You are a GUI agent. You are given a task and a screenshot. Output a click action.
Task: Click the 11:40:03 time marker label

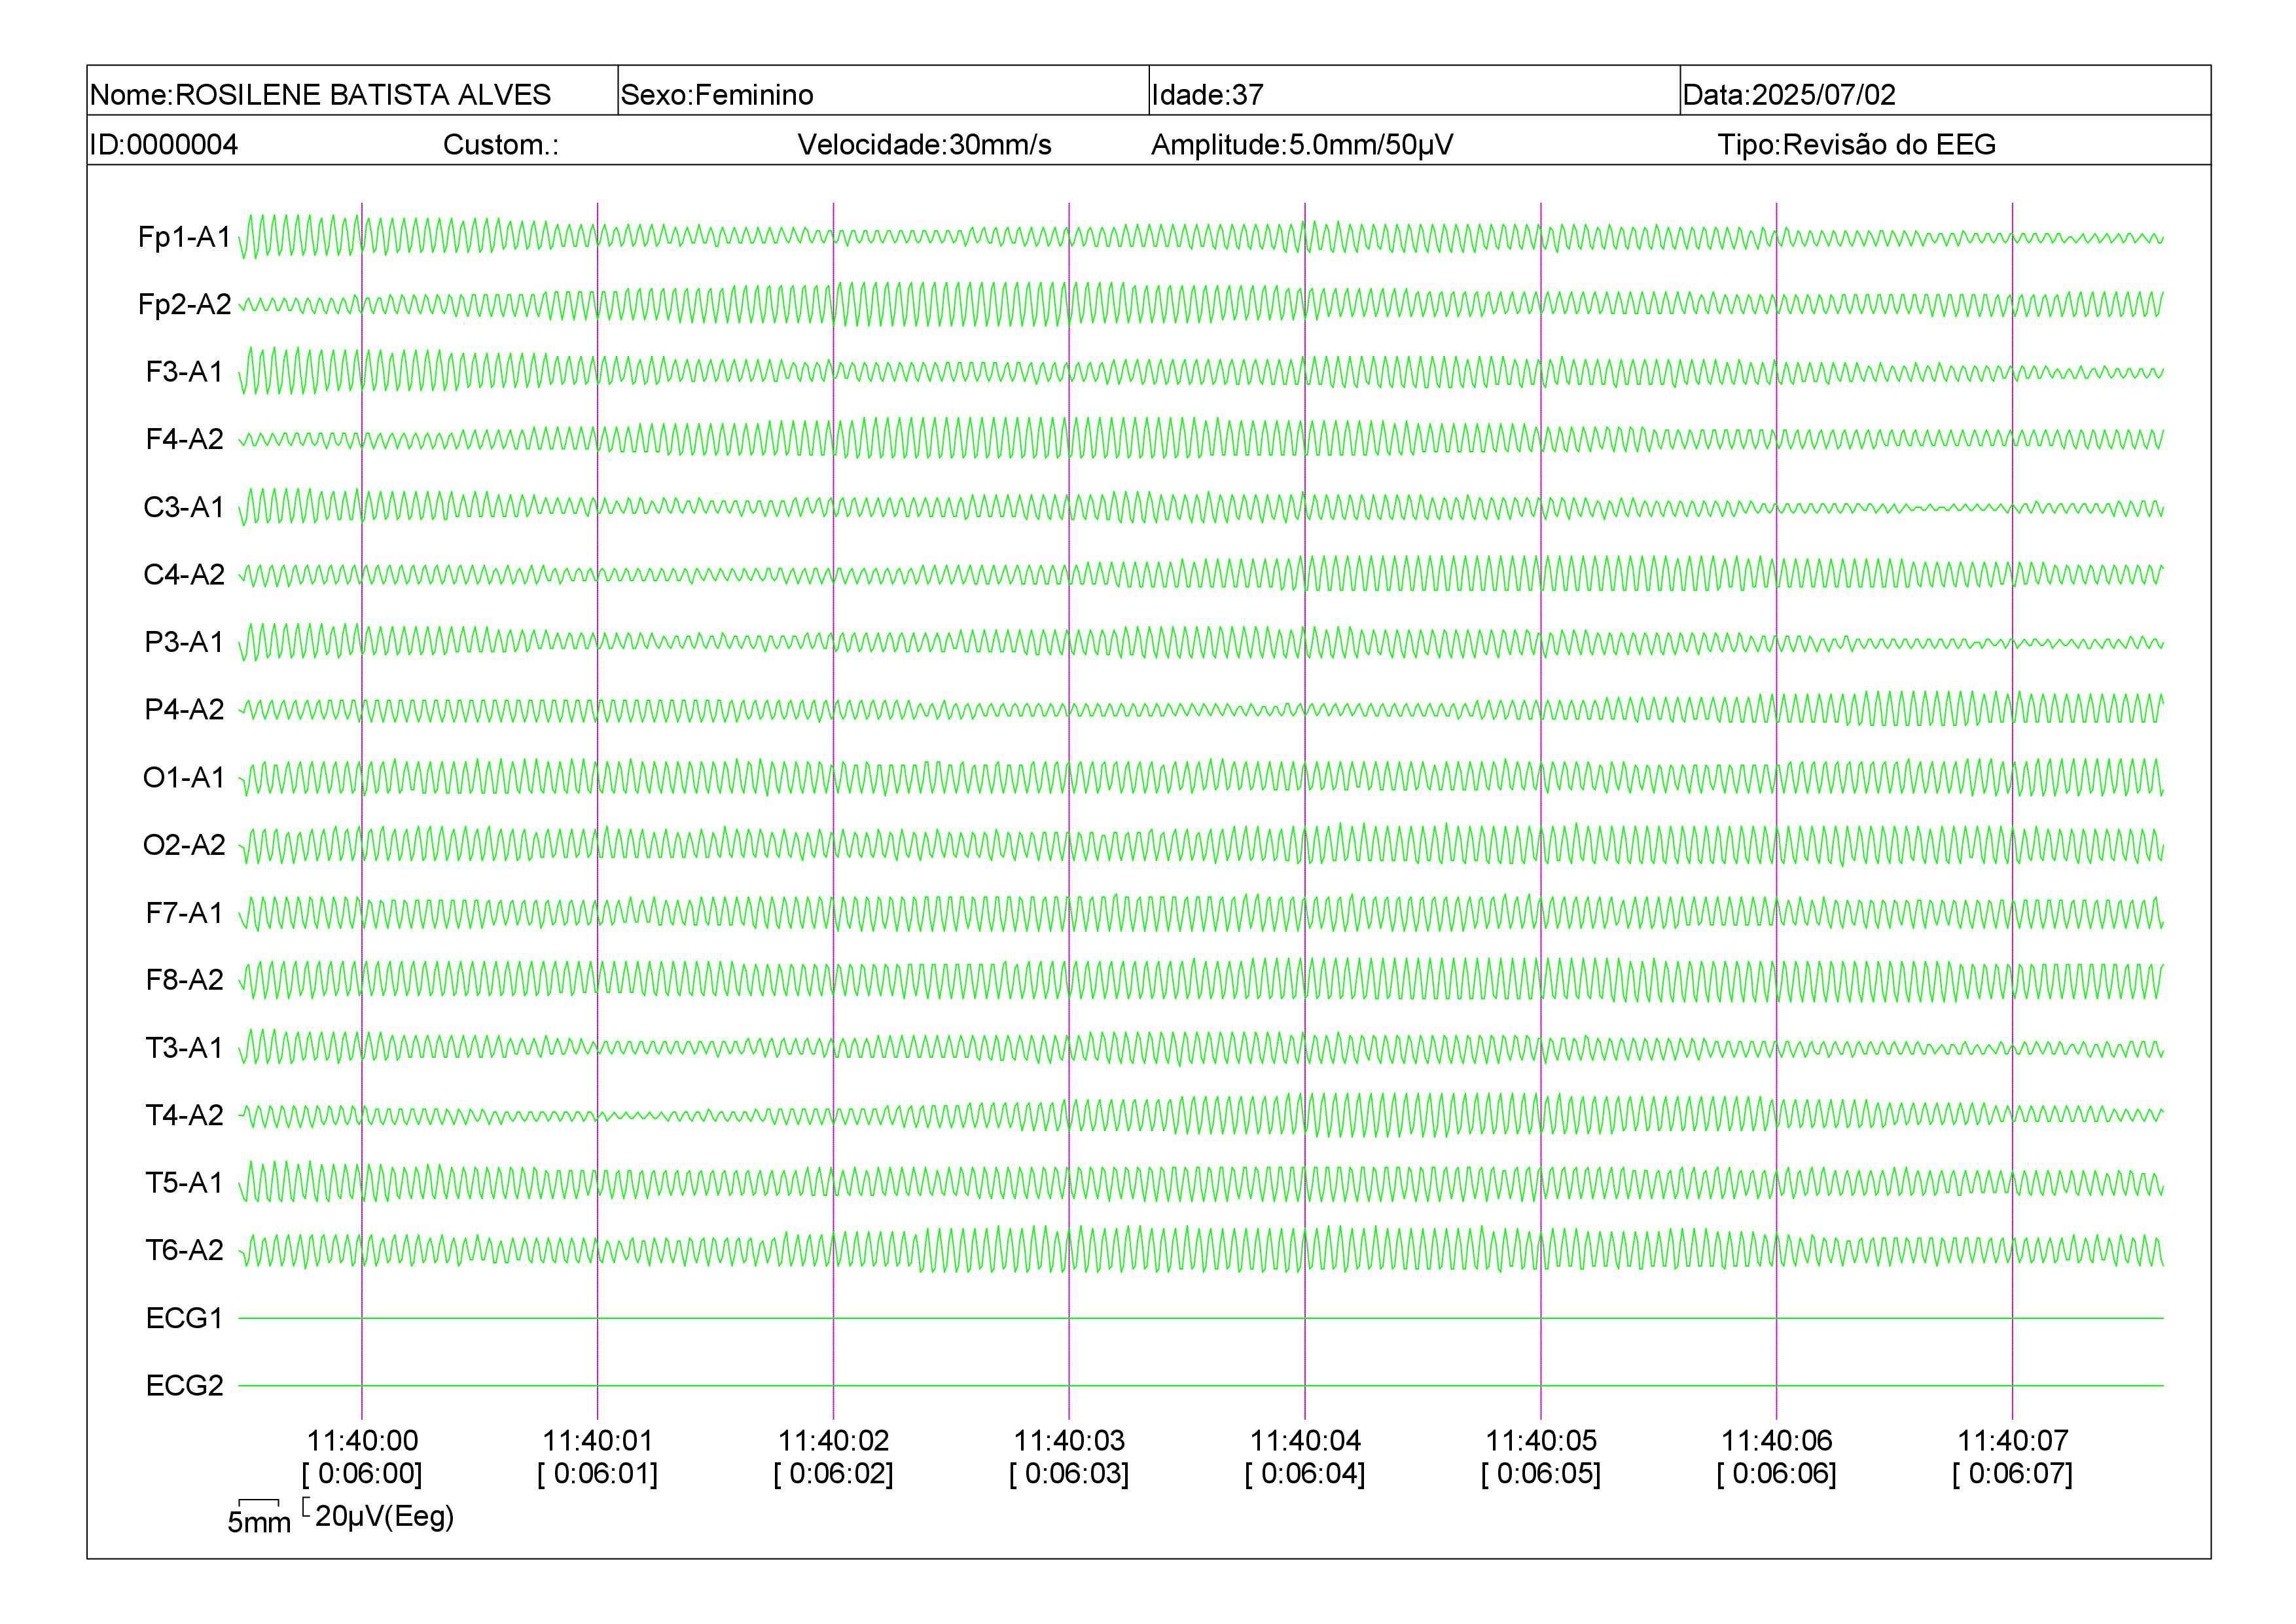click(1069, 1441)
